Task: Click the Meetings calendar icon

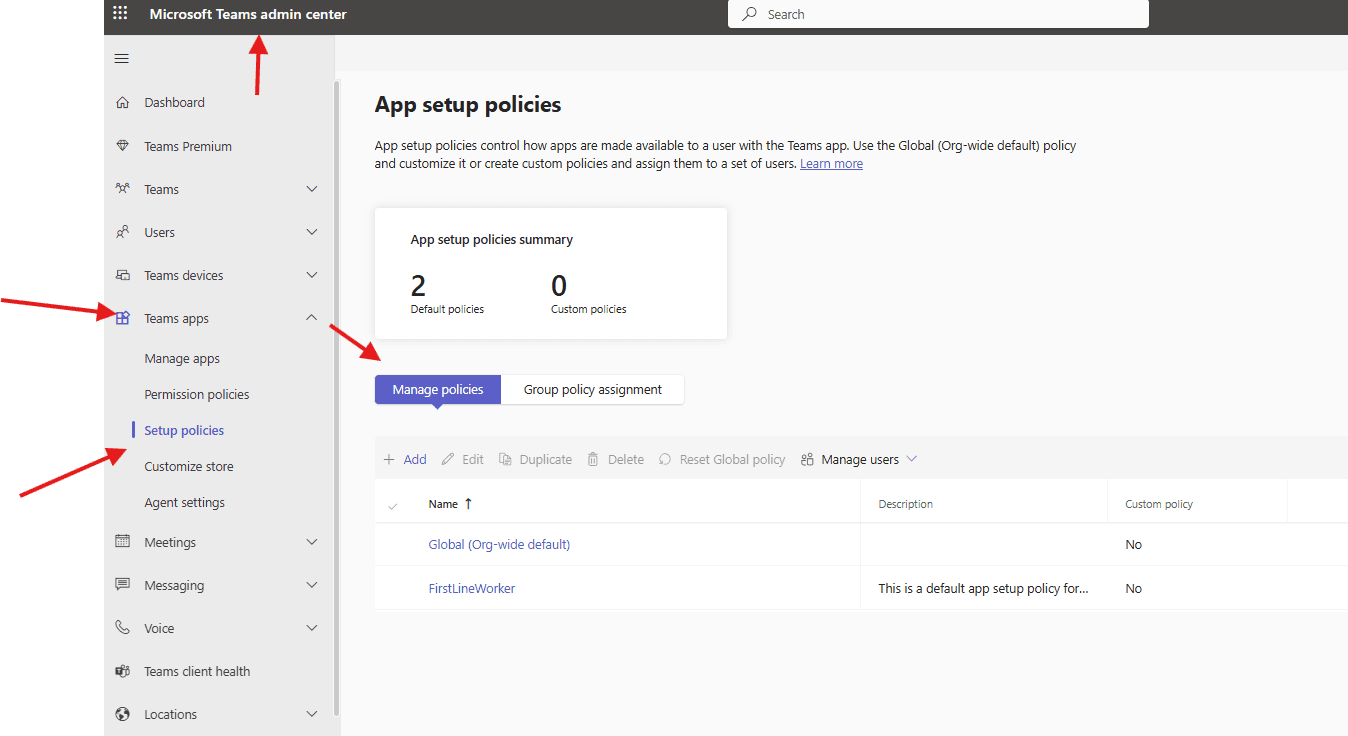Action: (122, 541)
